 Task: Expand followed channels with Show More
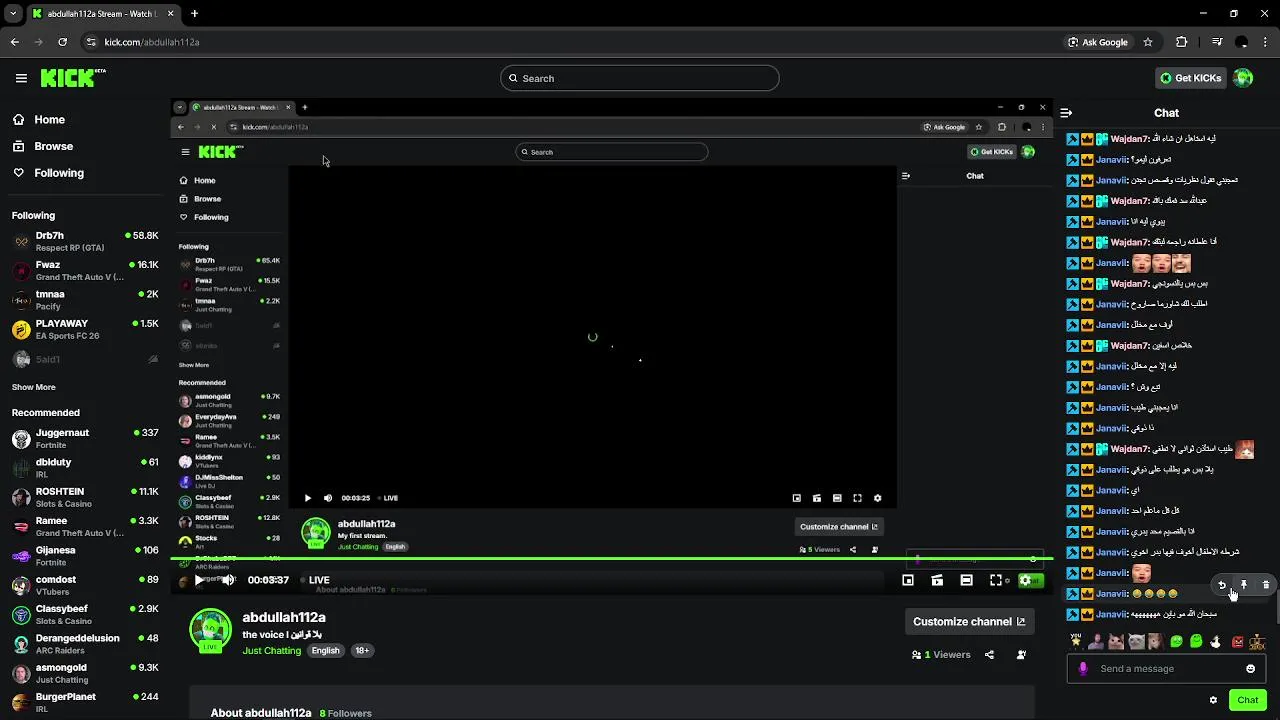pos(34,387)
